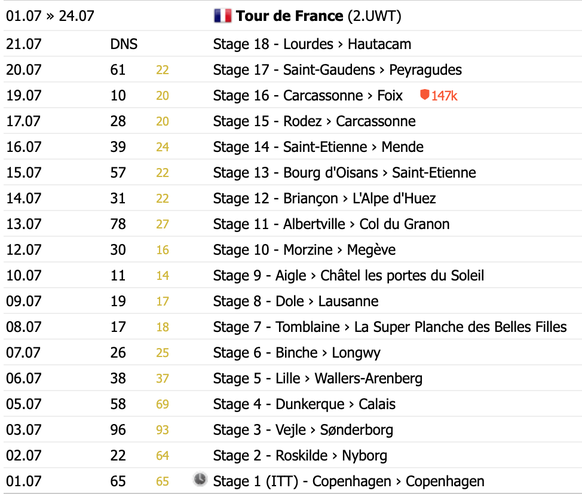The width and height of the screenshot is (582, 494).
Task: Open Stage 15 Rodez › Carcassonne
Action: coord(314,121)
